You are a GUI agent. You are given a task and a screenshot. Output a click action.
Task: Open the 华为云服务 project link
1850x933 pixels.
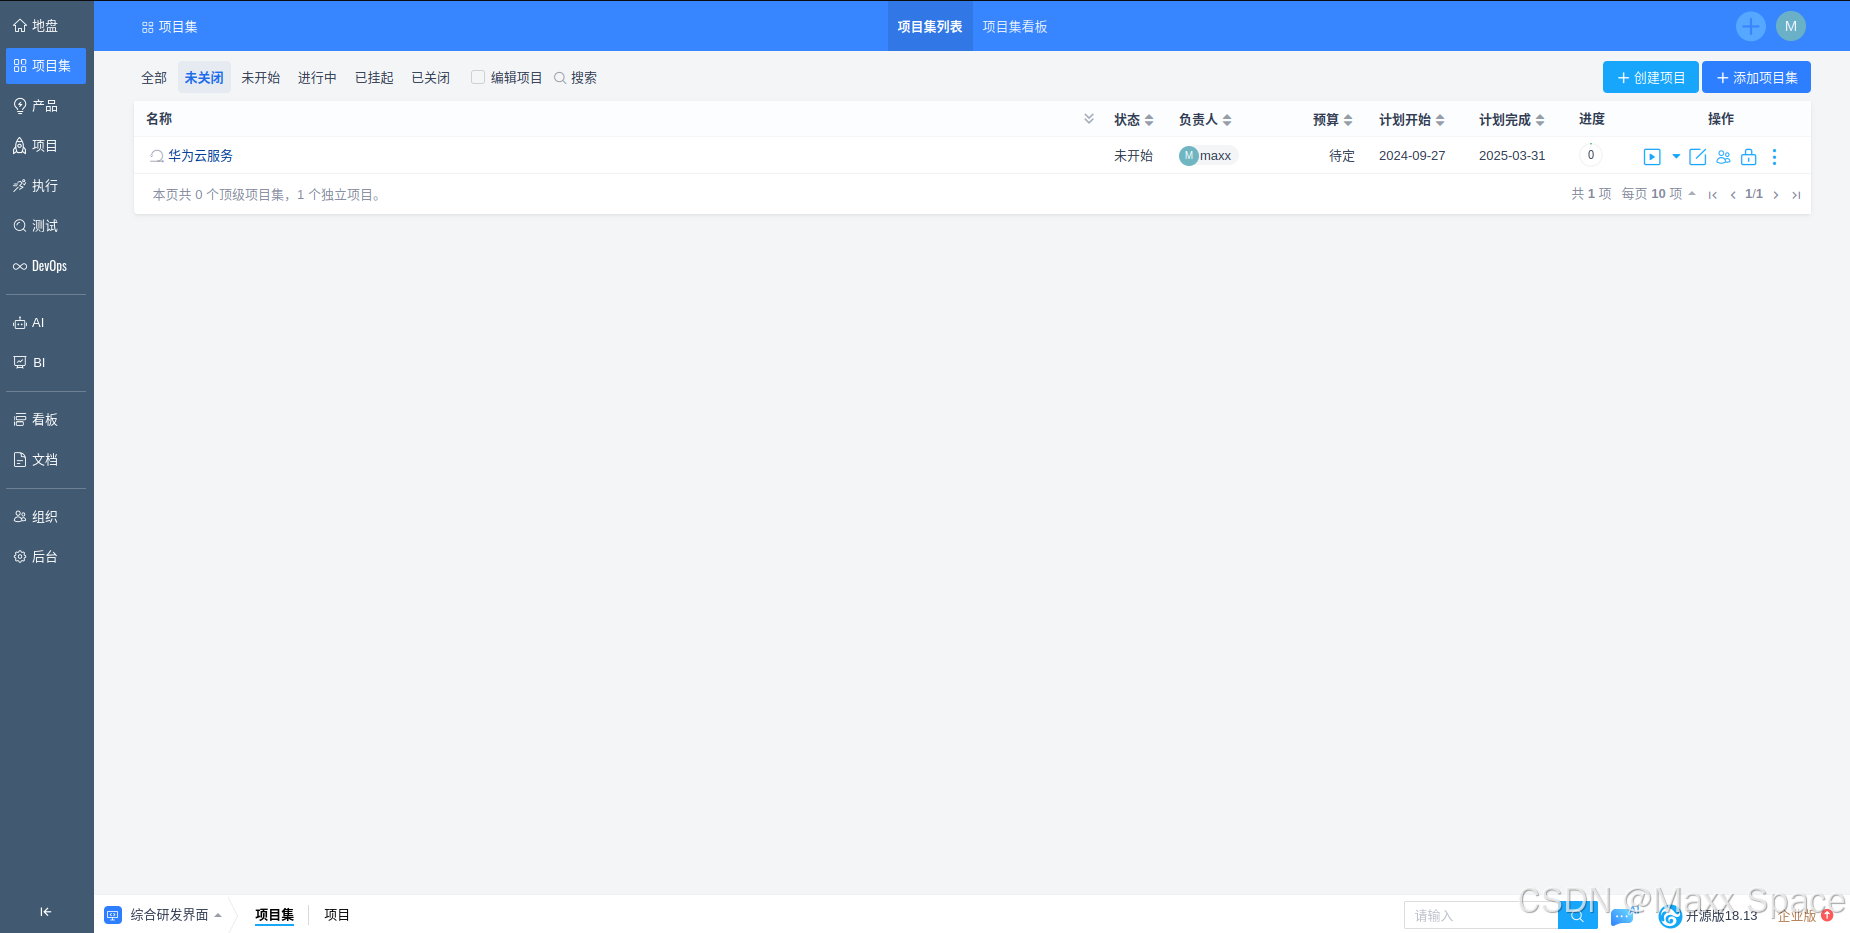pos(200,156)
